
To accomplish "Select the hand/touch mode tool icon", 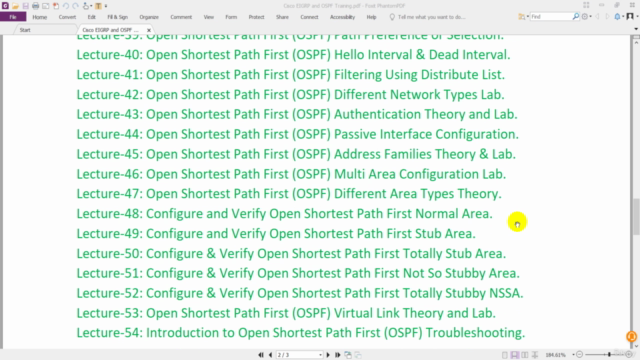I will (x=86, y=6).
